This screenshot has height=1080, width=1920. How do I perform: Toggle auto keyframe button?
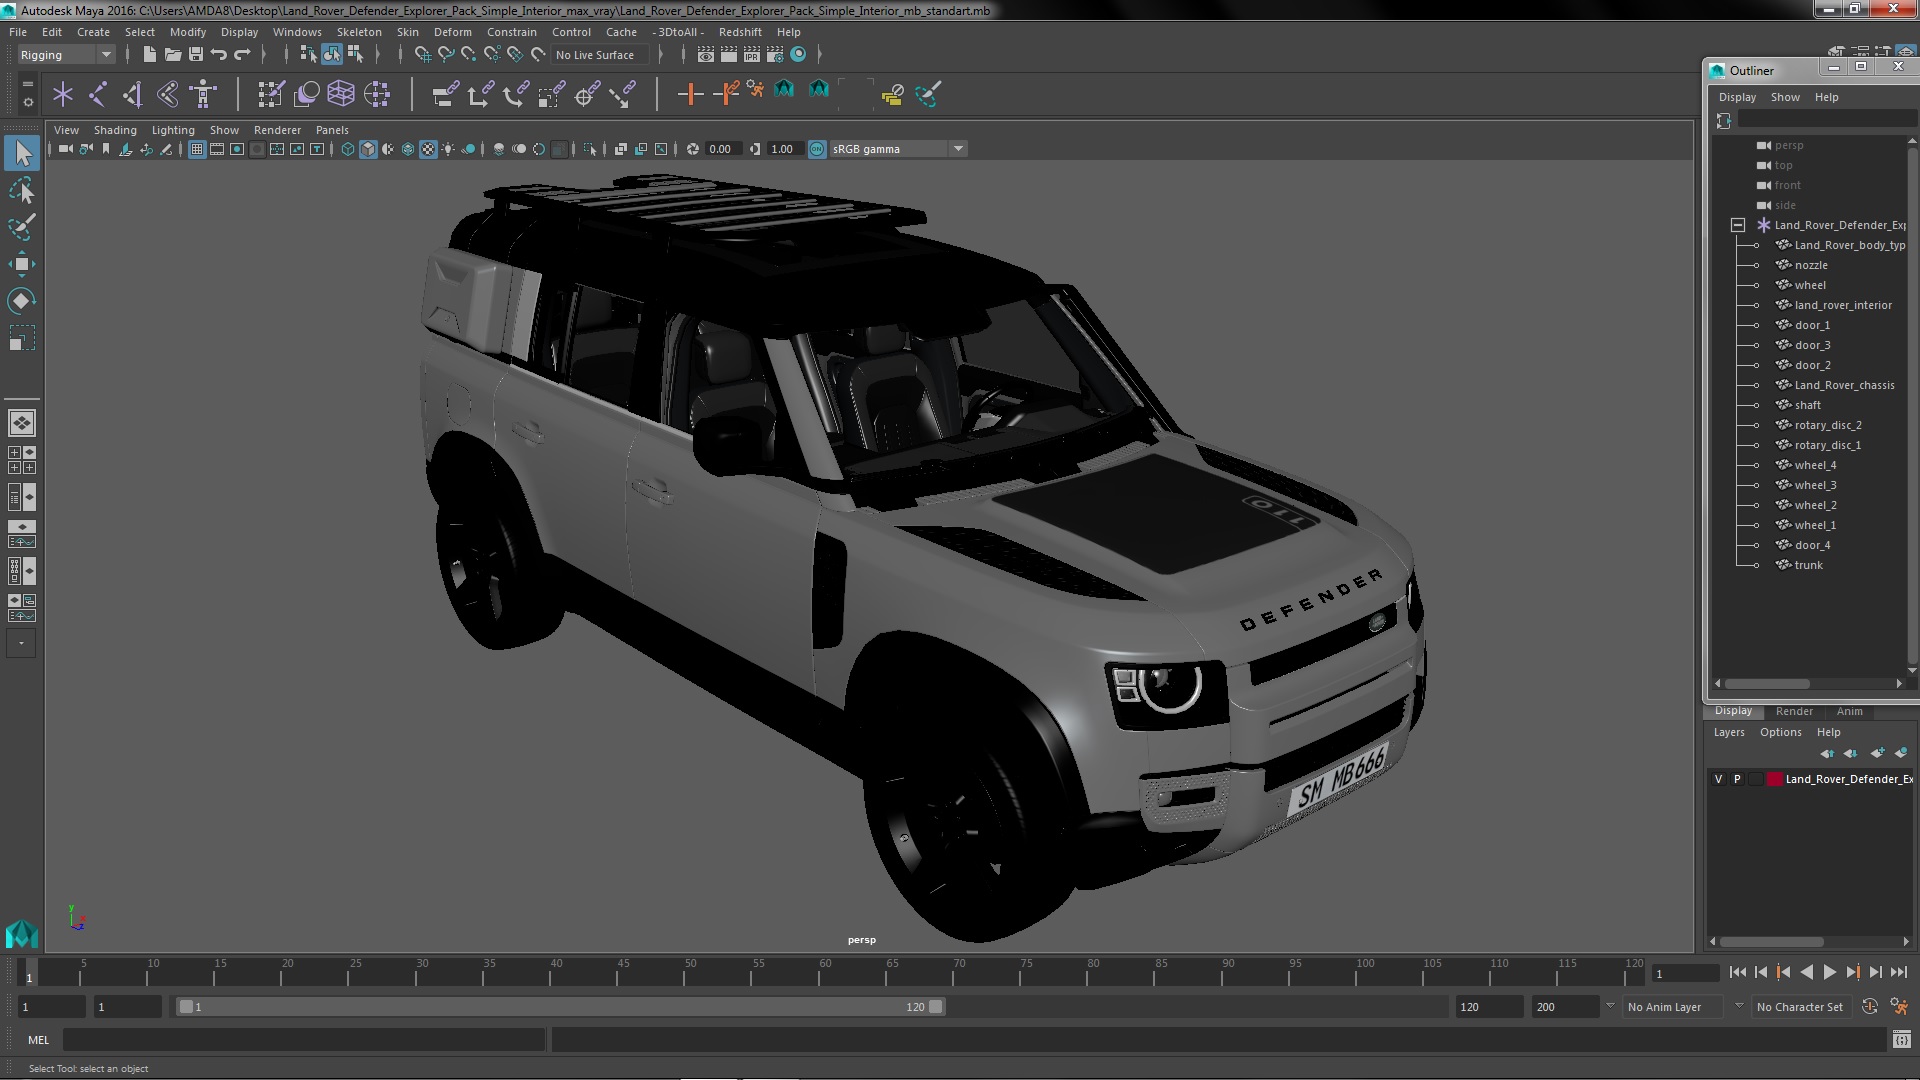click(x=1870, y=1007)
